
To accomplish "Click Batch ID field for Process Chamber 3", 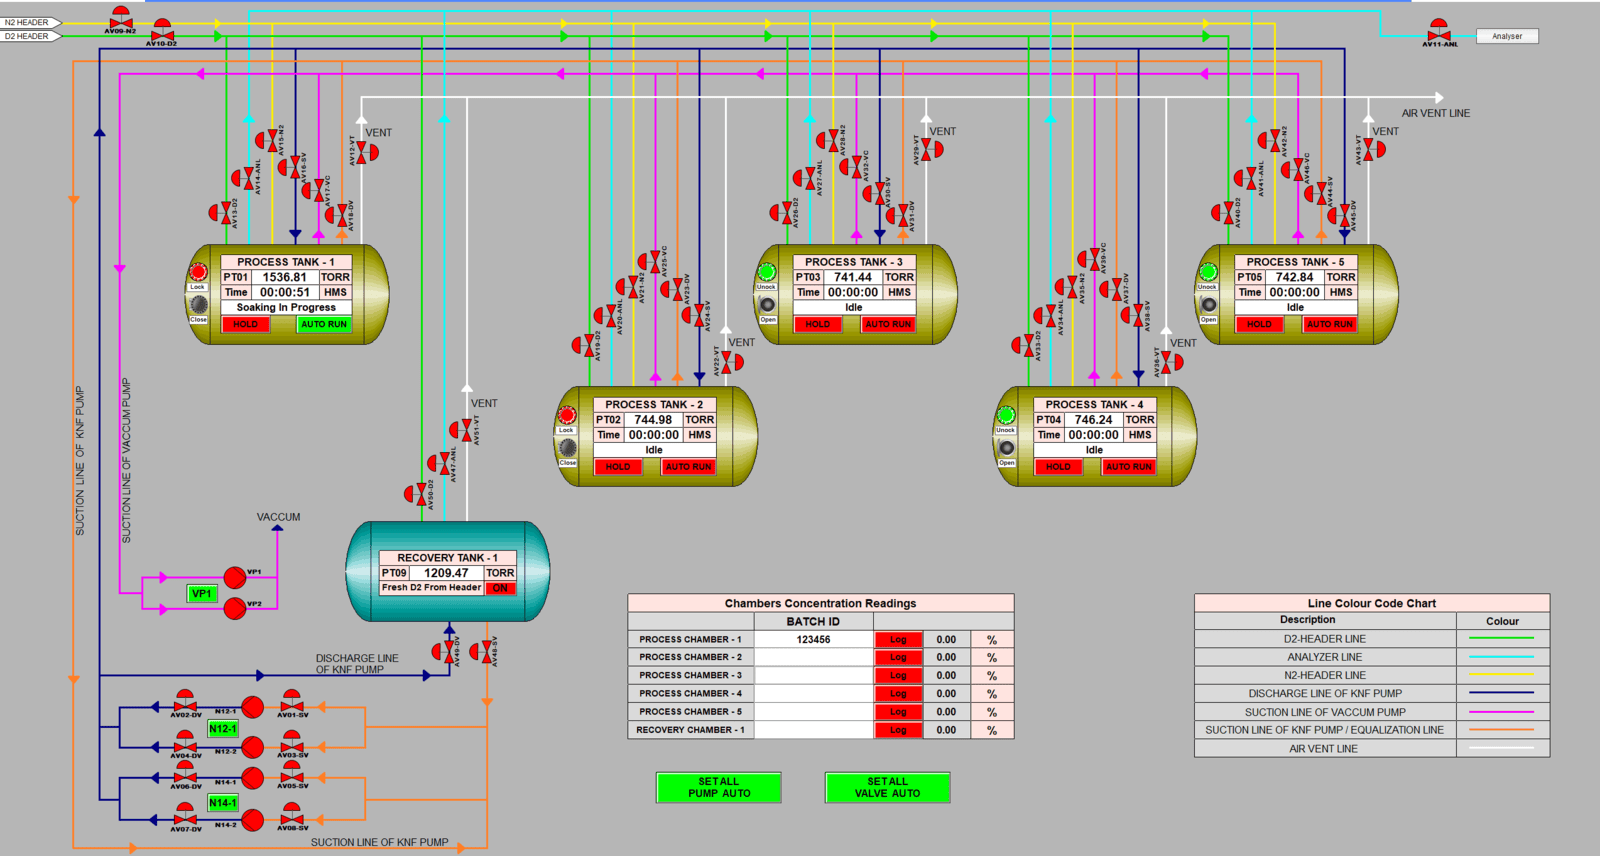I will 813,675.
